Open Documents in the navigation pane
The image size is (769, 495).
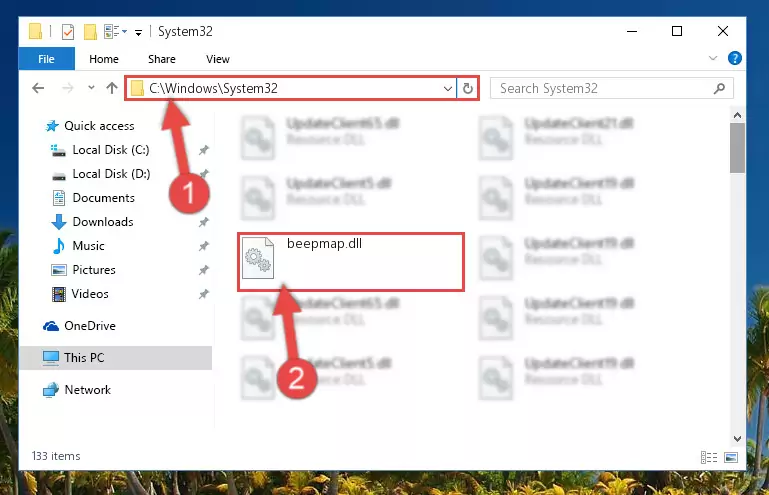pyautogui.click(x=103, y=198)
